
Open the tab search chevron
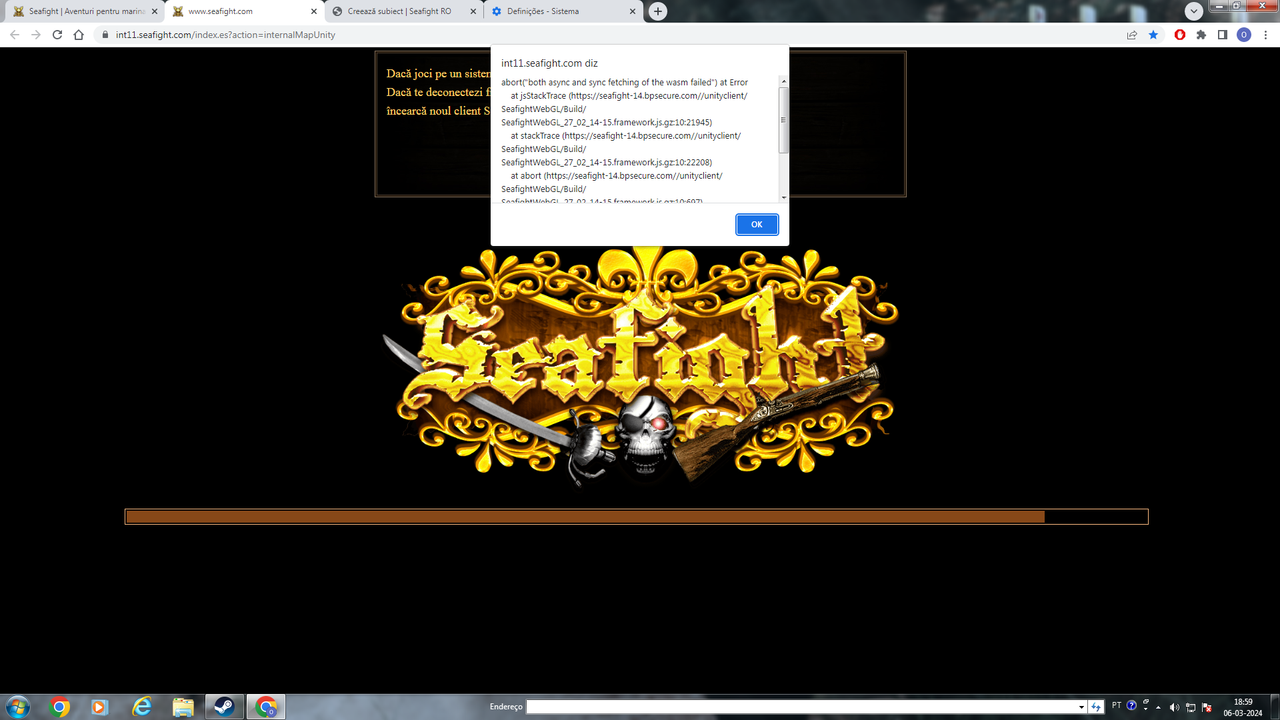[x=1193, y=11]
